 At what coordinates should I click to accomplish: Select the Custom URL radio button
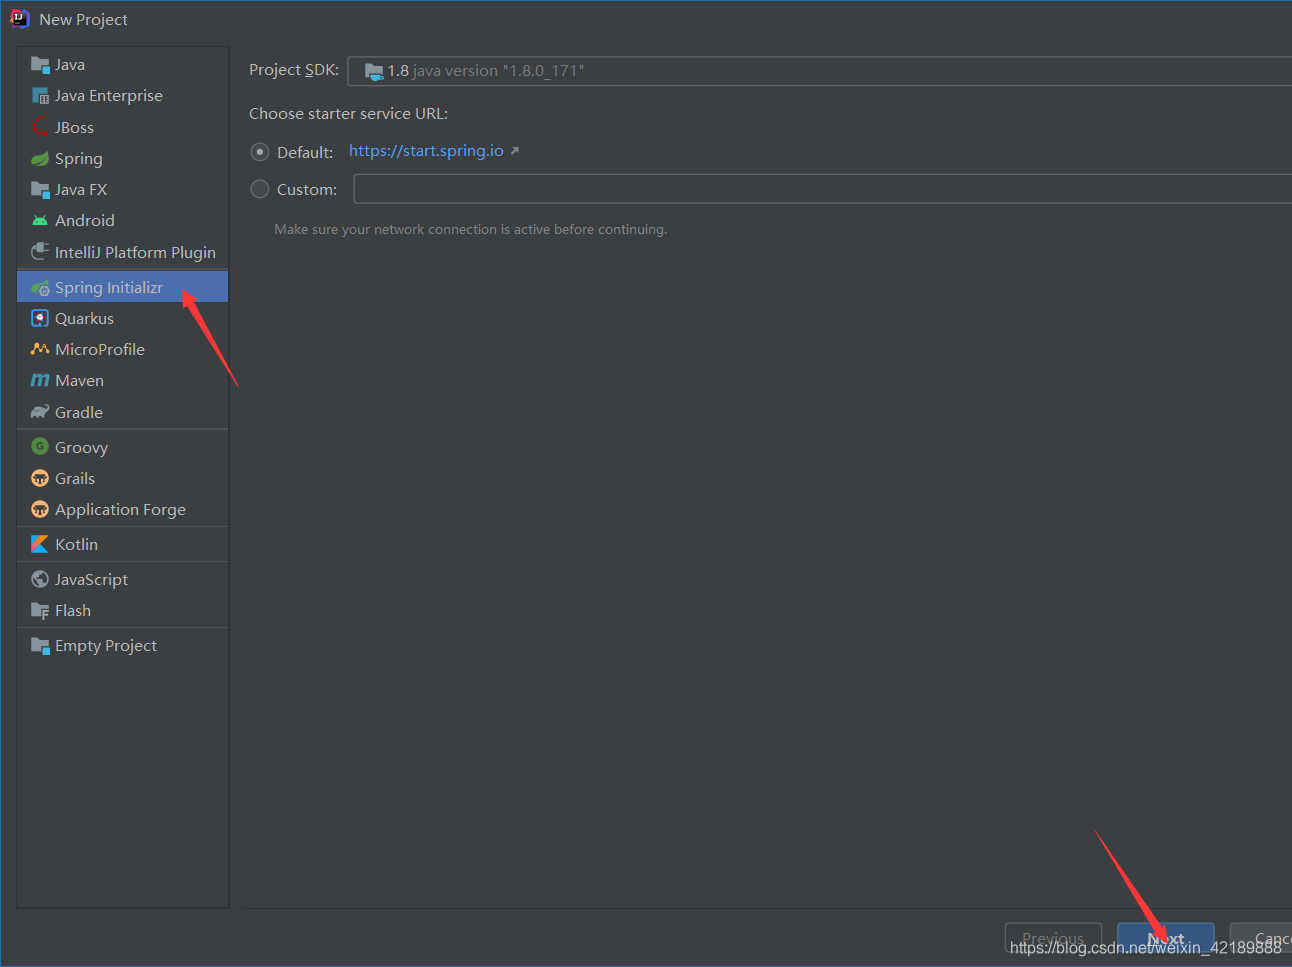pyautogui.click(x=260, y=189)
